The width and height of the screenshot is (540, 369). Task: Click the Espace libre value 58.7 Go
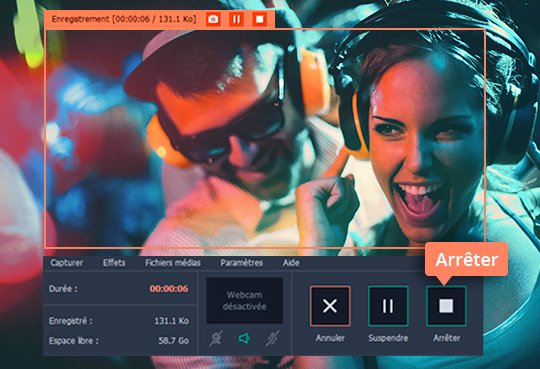(174, 341)
